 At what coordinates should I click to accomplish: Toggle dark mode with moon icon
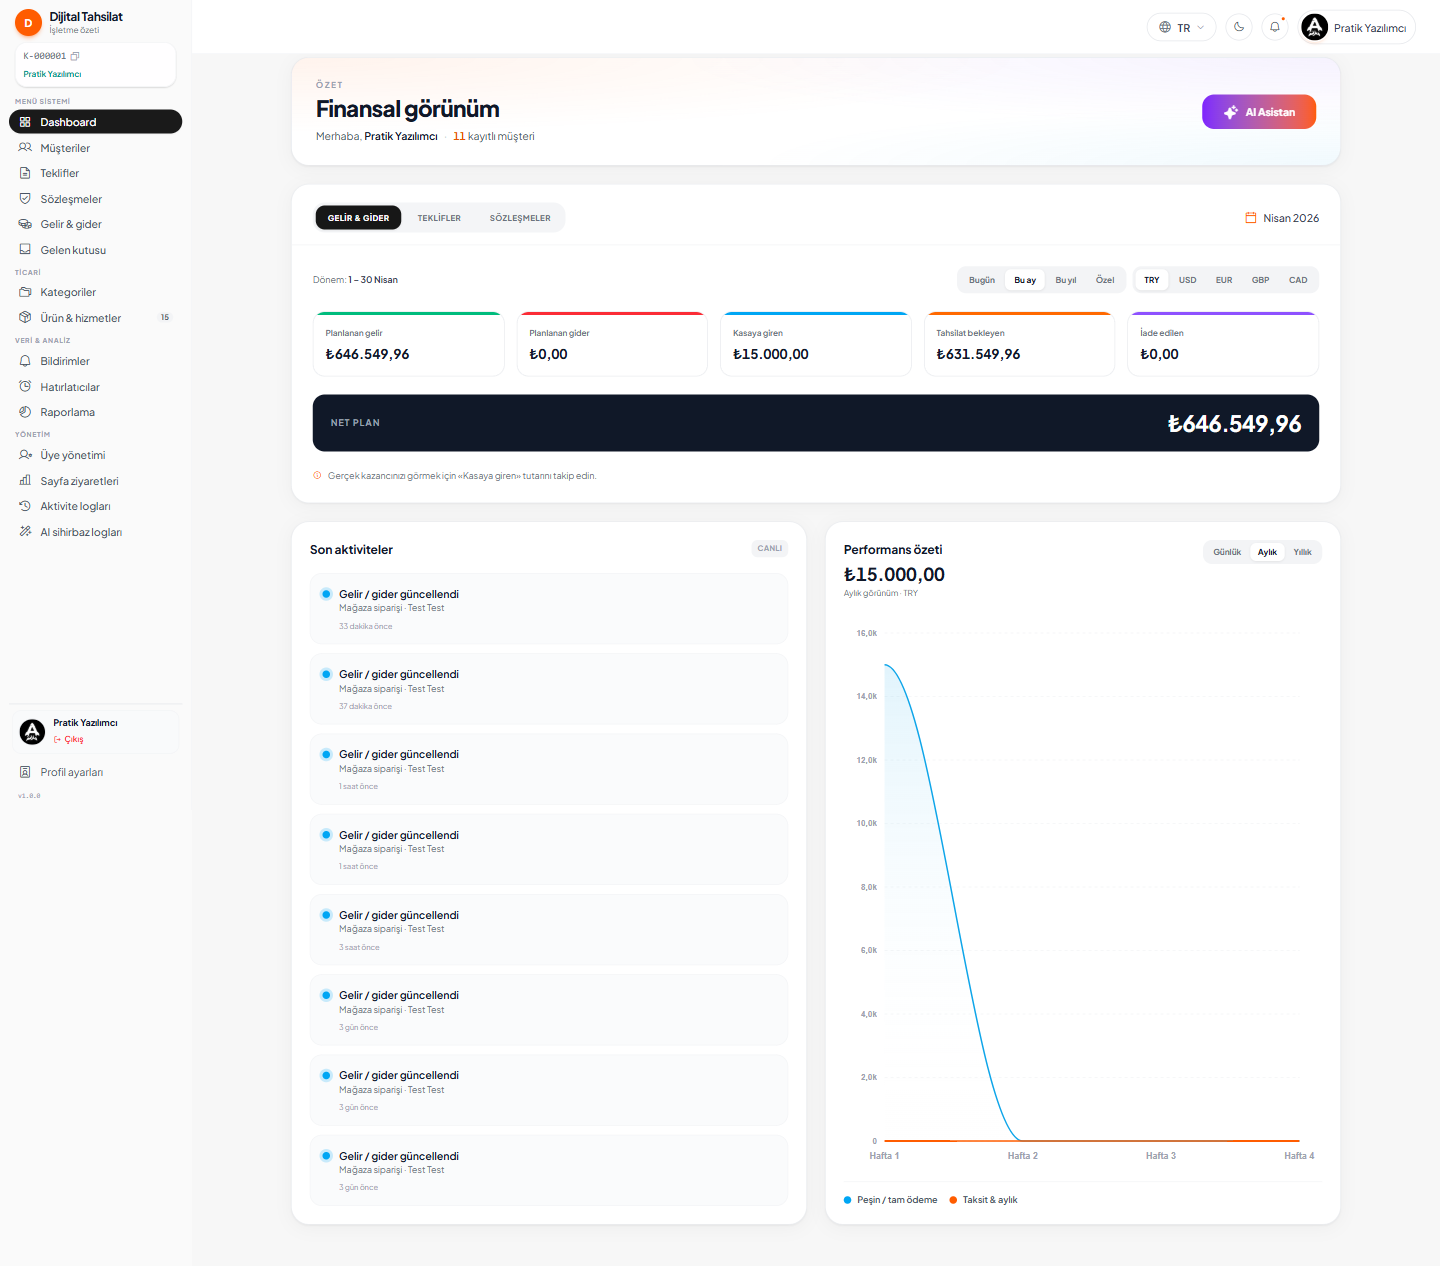[x=1239, y=27]
